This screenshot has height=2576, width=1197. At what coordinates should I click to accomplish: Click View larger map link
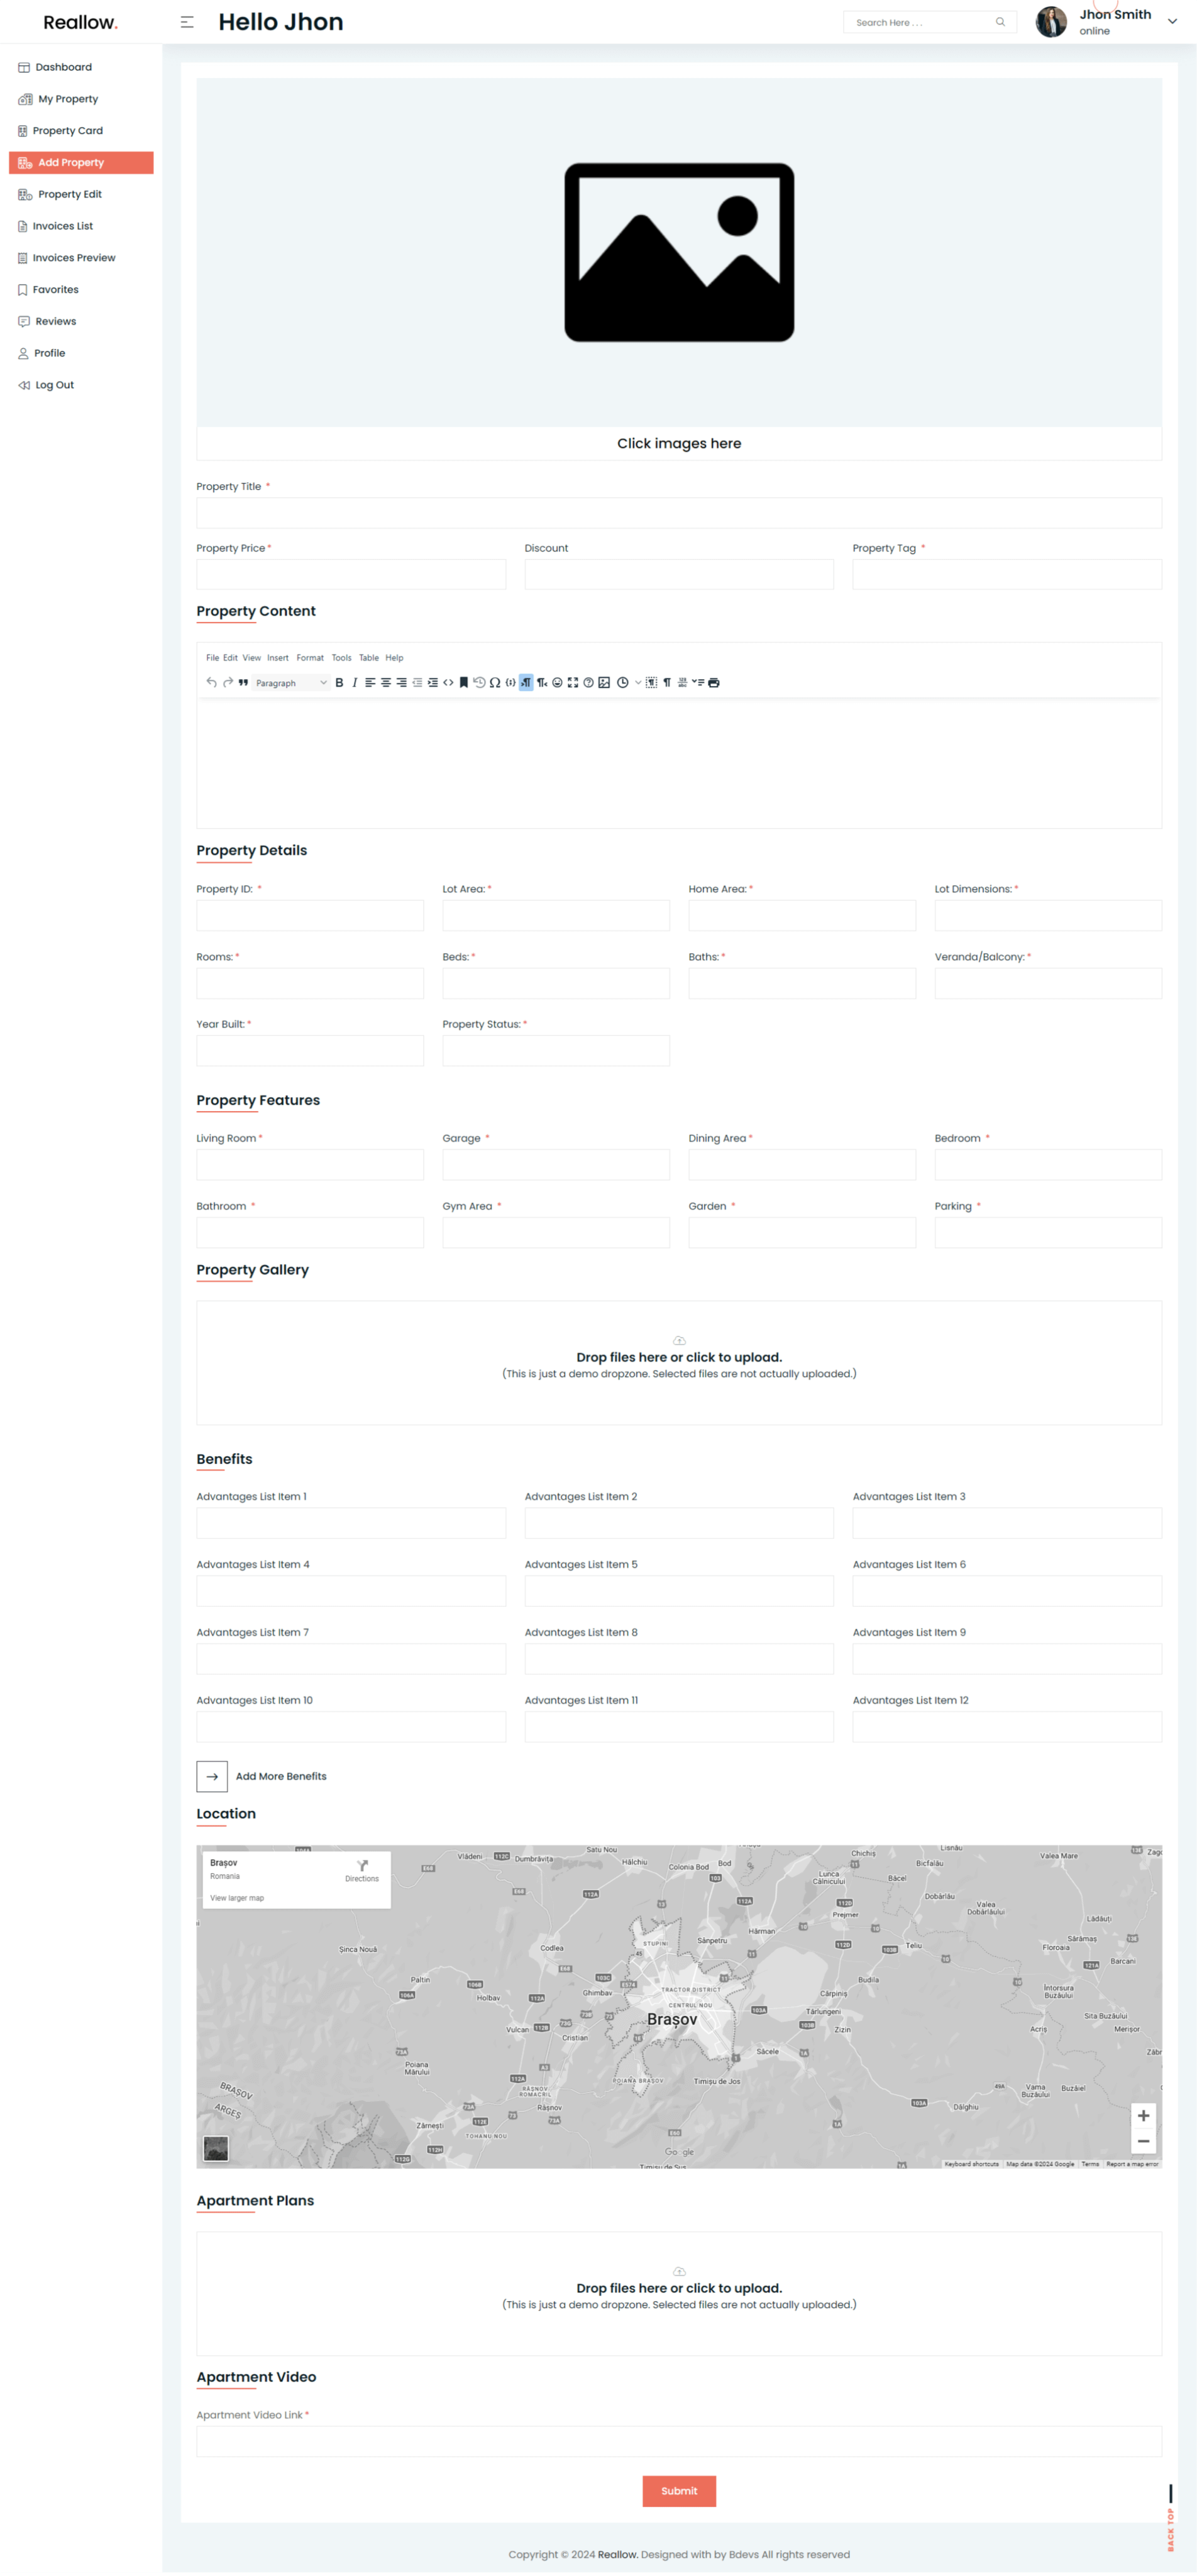(237, 1898)
